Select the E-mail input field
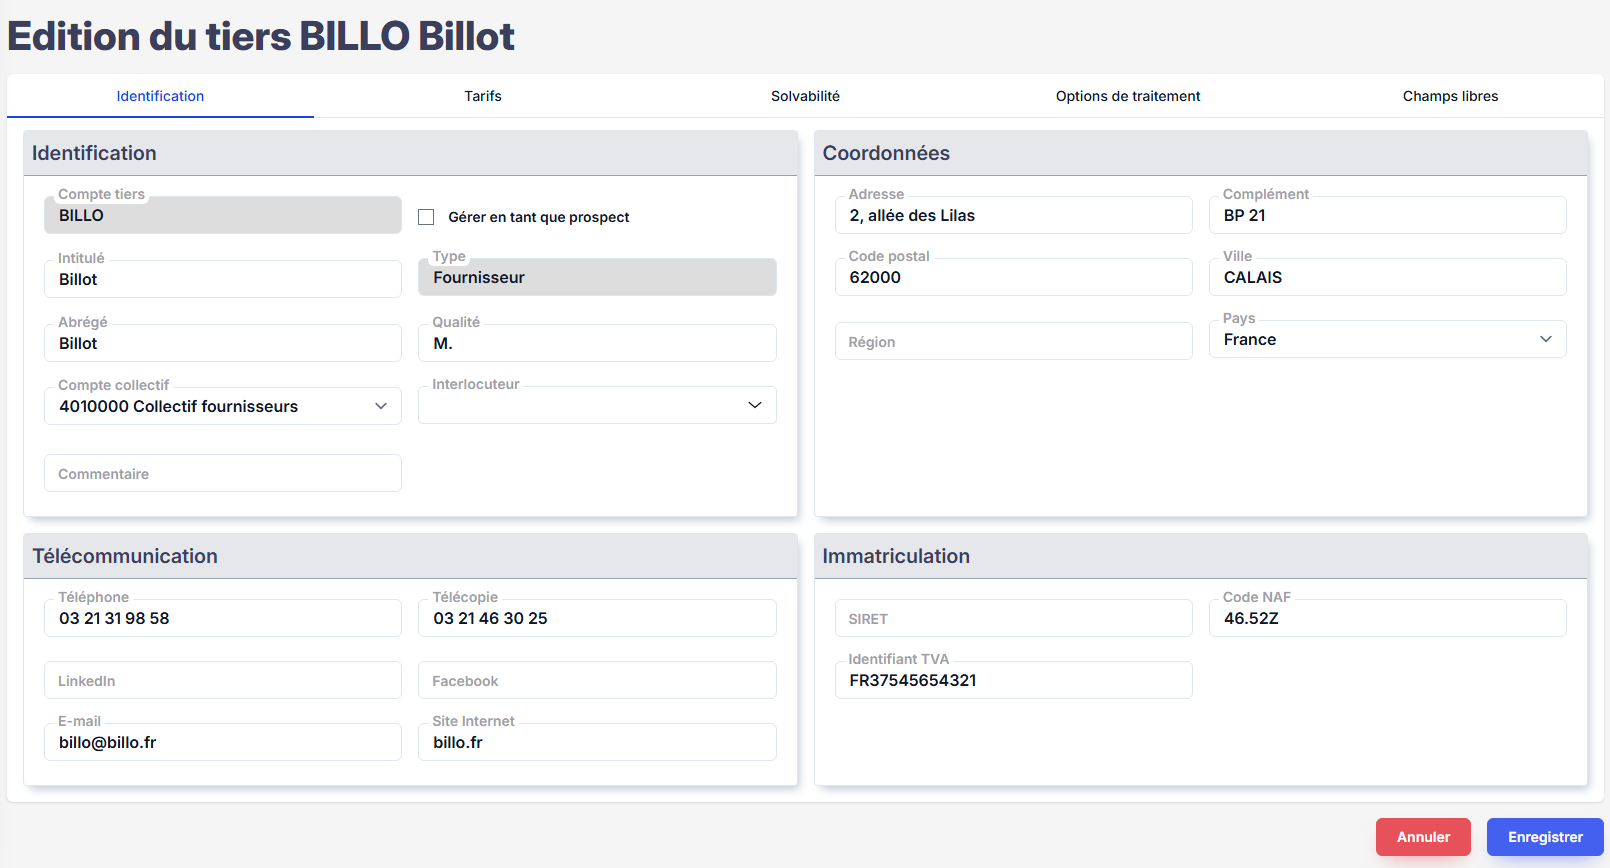 [222, 743]
